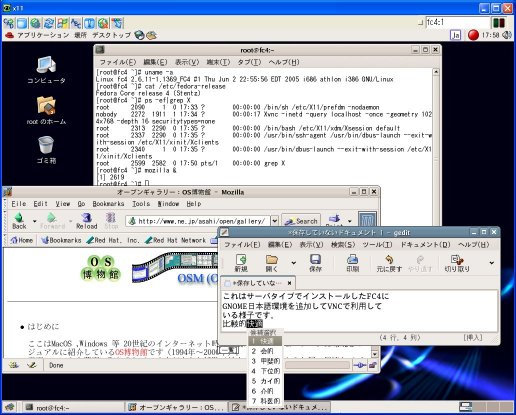Click the volume speaker icon in the panel
The width and height of the screenshot is (516, 415).
[507, 35]
